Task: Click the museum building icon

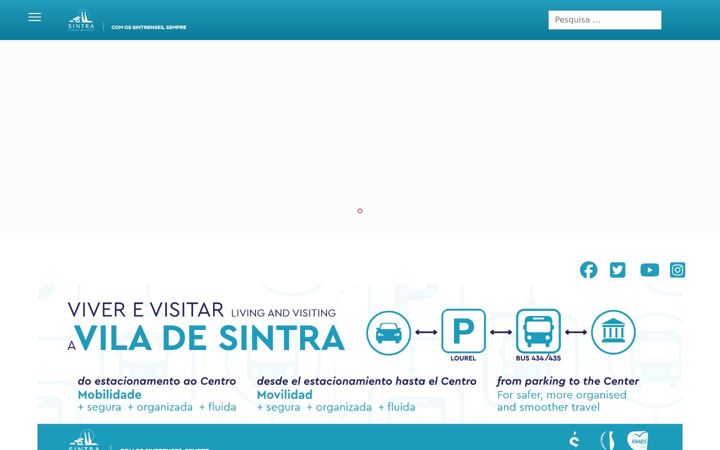Action: (x=613, y=332)
